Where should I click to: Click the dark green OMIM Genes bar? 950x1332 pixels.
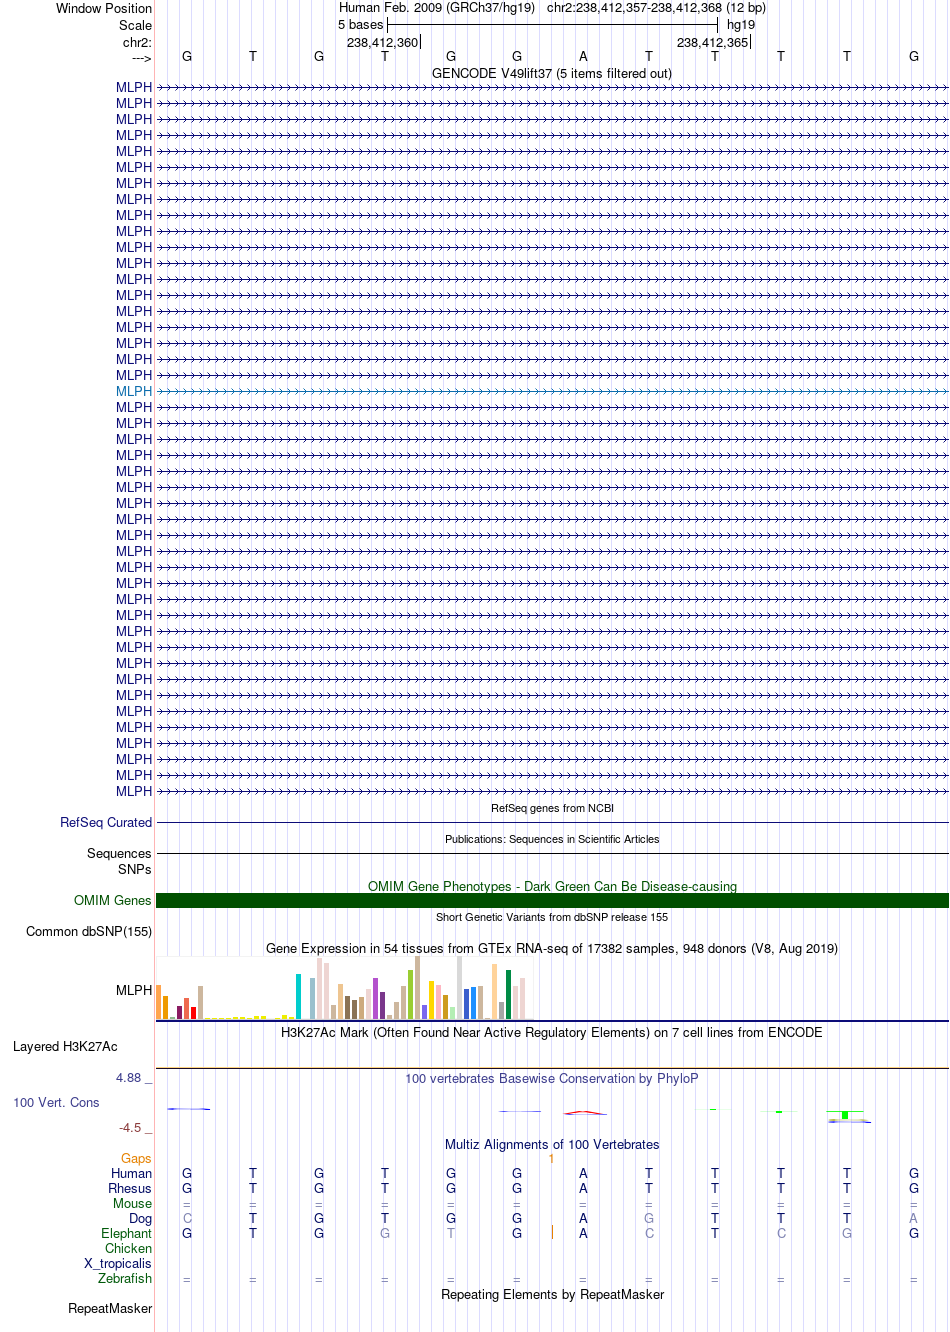(x=552, y=900)
